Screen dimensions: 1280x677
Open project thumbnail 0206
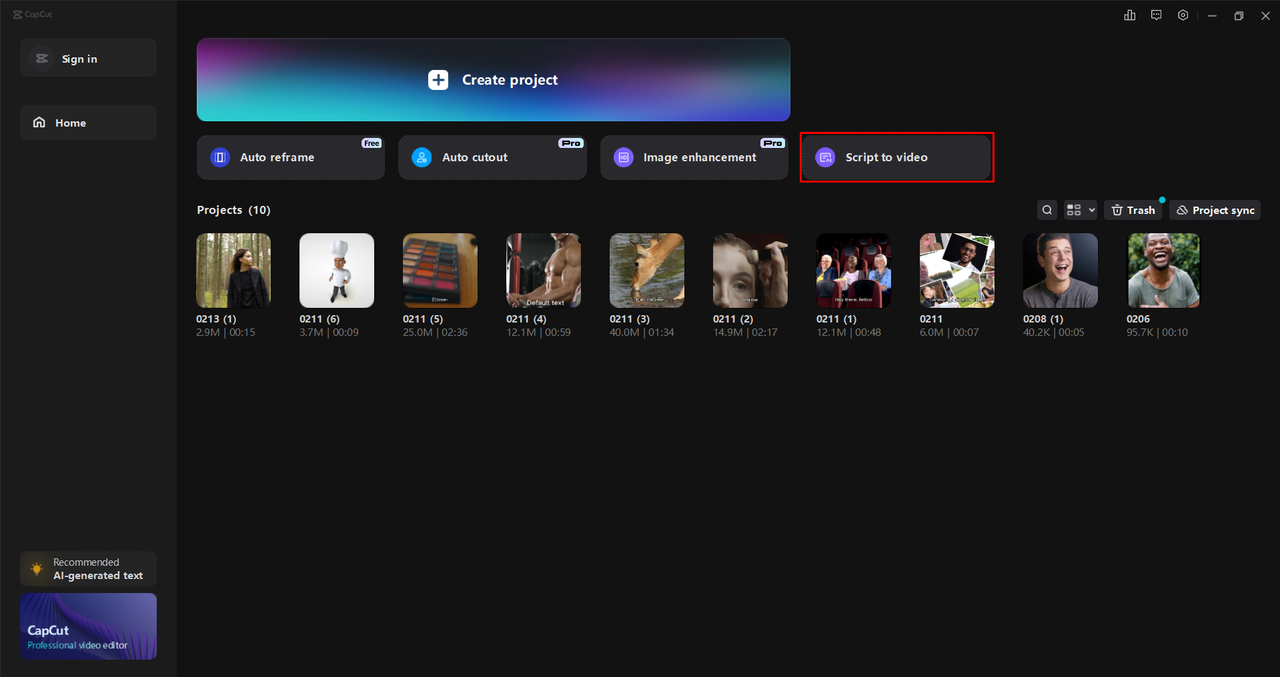(x=1164, y=270)
